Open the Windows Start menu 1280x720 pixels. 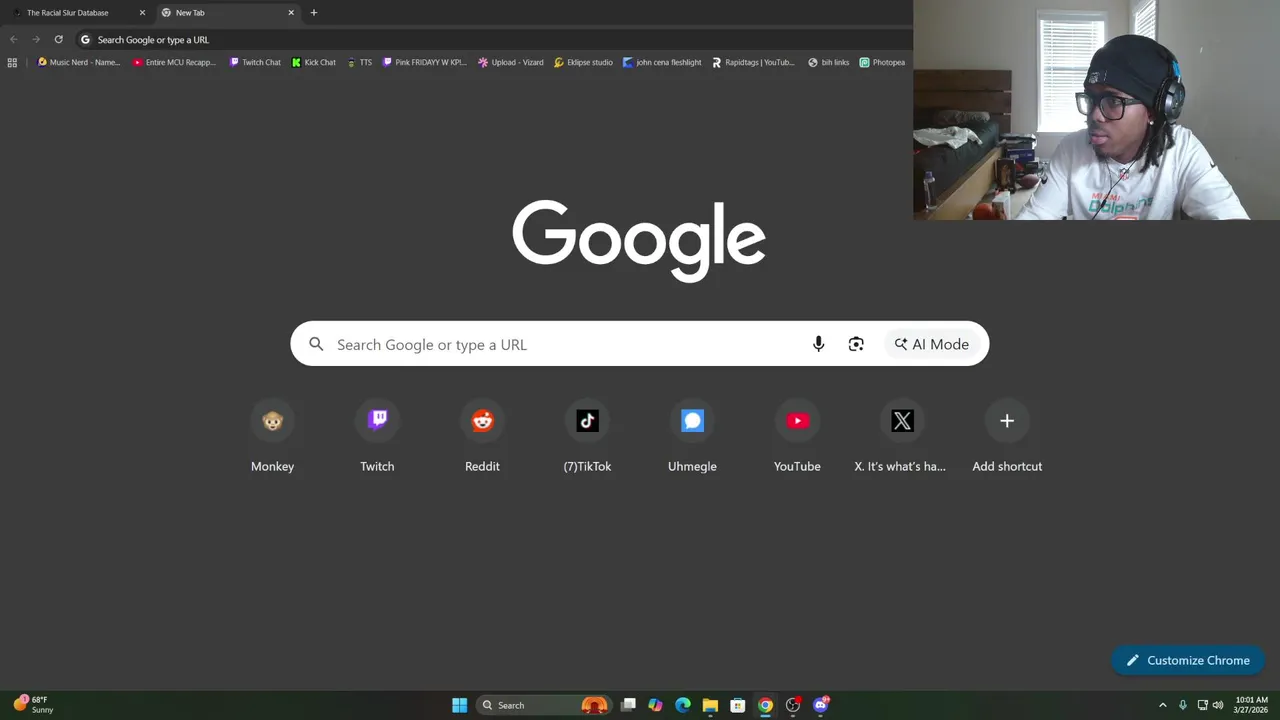click(459, 705)
